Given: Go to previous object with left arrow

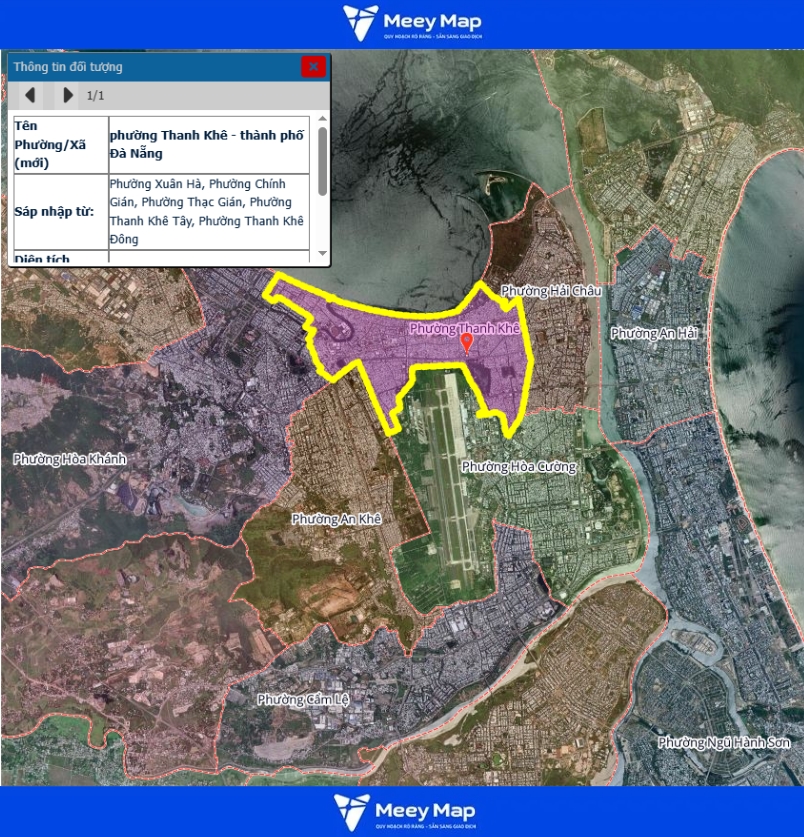Looking at the screenshot, I should 31,95.
